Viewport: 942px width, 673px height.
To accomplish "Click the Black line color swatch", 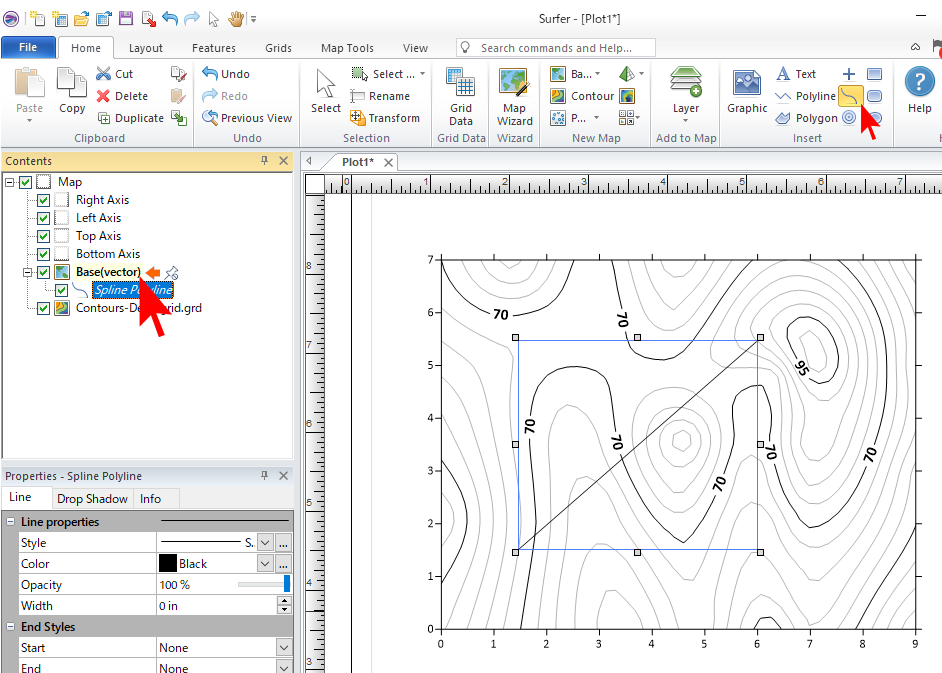I will coord(168,564).
